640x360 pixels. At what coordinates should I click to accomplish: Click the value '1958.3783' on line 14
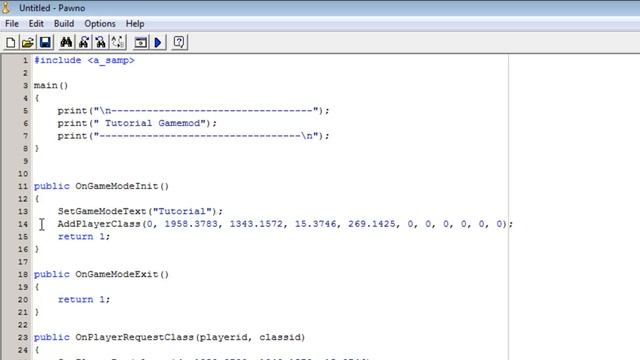[x=191, y=224]
